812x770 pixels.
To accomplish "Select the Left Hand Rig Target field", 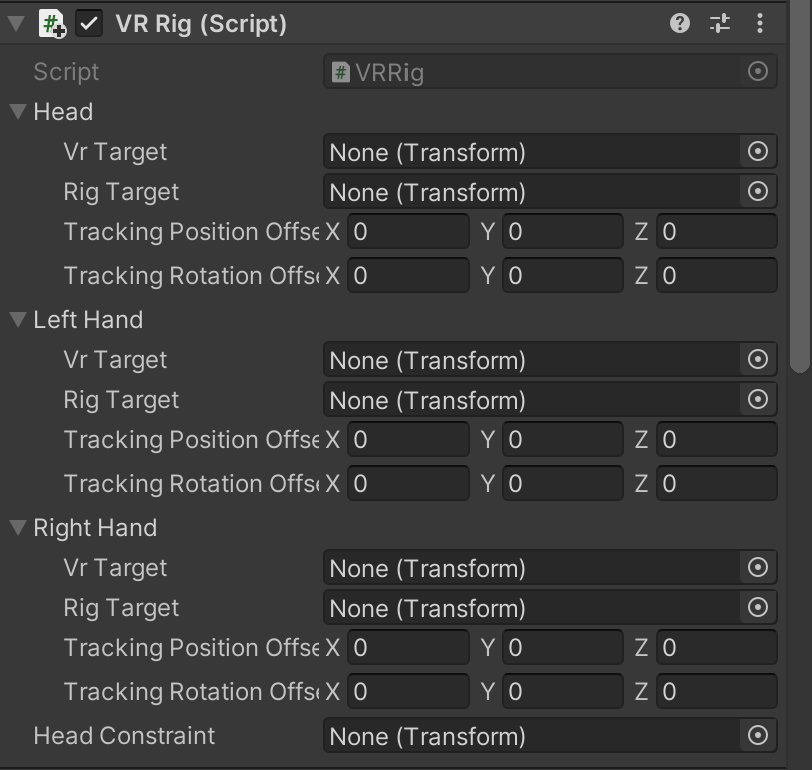I will click(x=532, y=400).
